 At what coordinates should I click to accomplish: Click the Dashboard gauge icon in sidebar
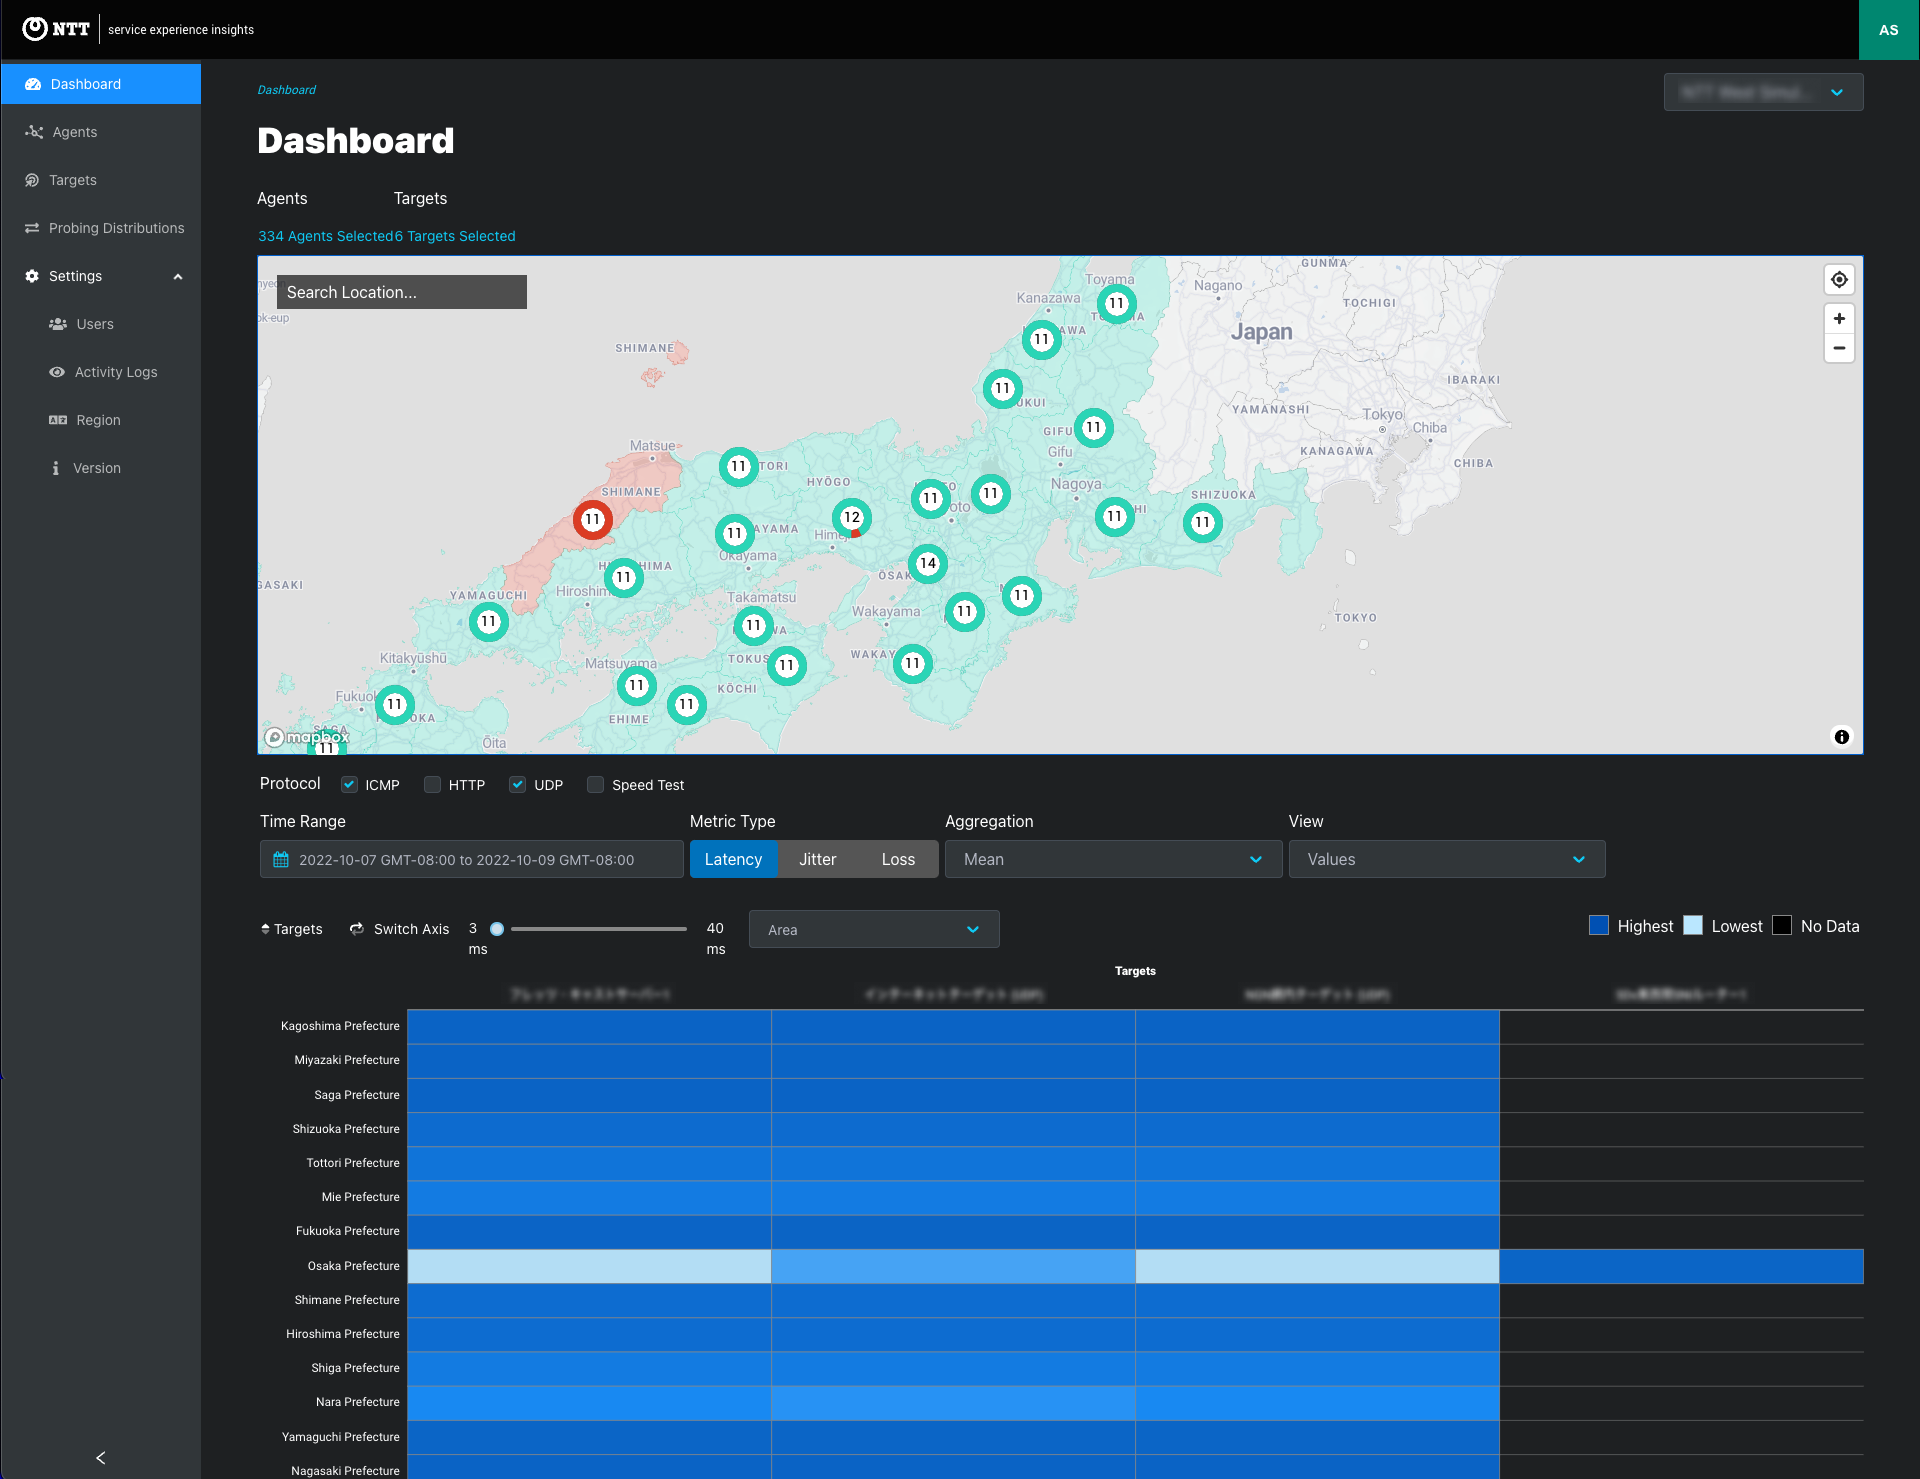(33, 84)
